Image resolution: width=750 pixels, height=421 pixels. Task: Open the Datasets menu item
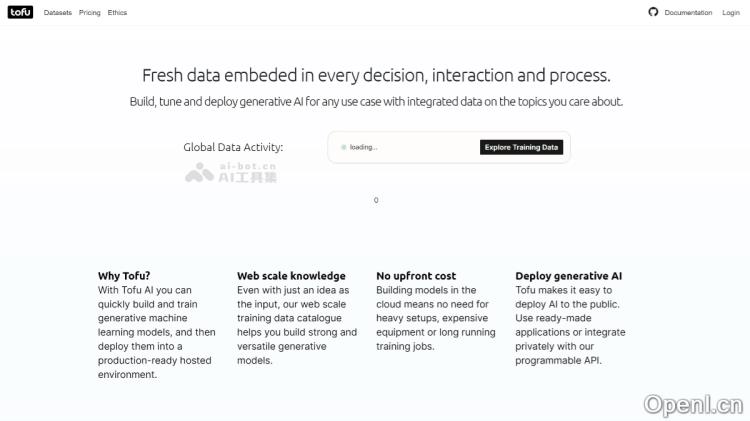coord(58,13)
